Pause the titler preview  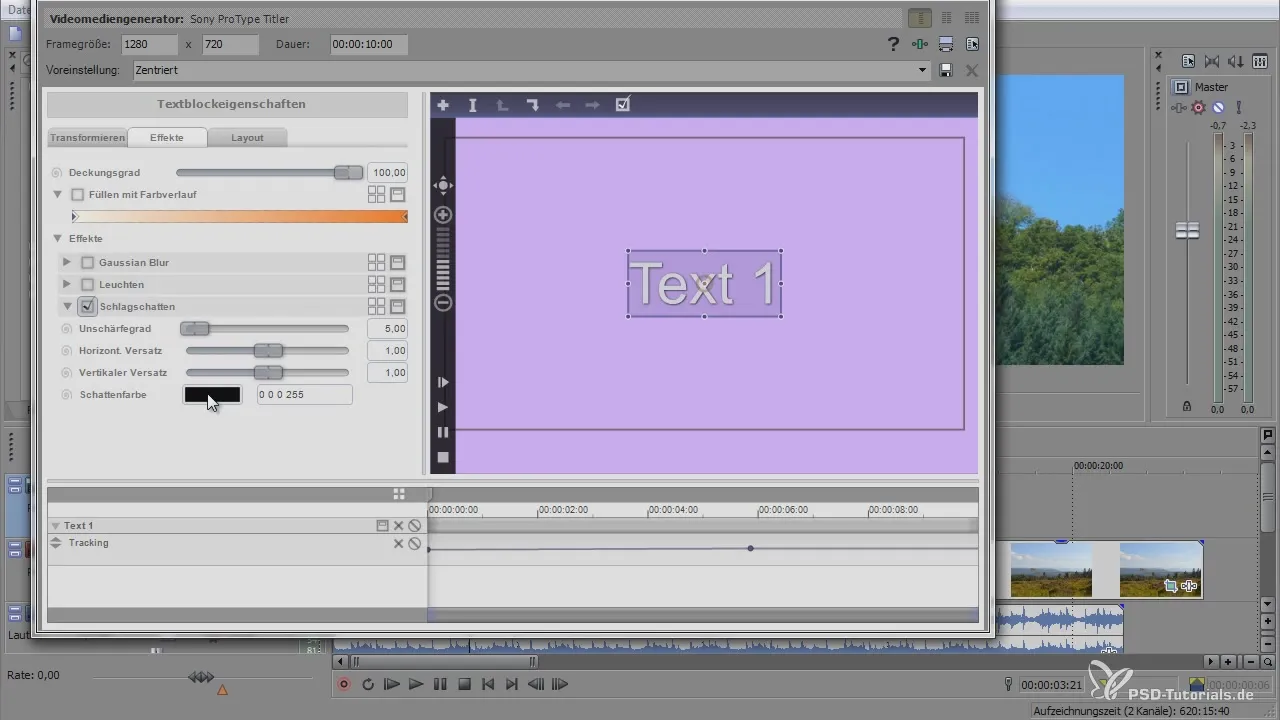click(443, 432)
